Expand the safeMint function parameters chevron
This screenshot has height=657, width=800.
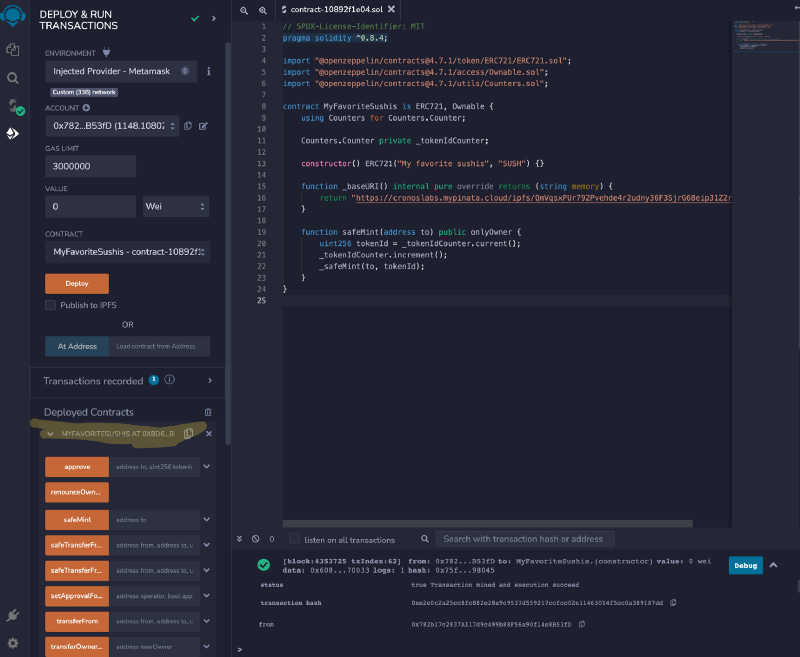(205, 519)
